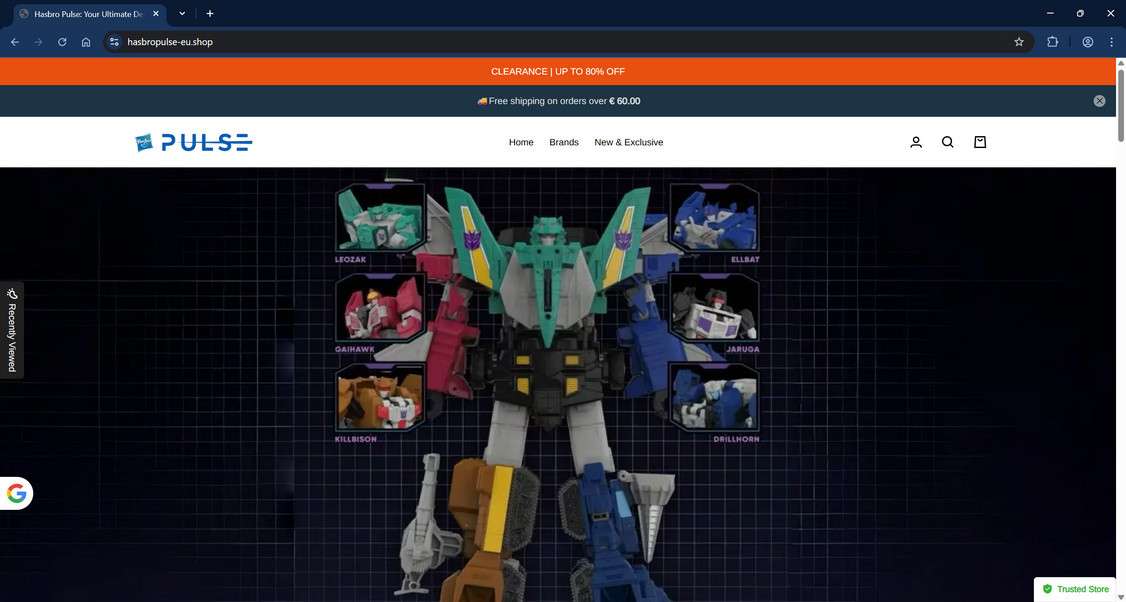Reload the current page

tap(62, 42)
